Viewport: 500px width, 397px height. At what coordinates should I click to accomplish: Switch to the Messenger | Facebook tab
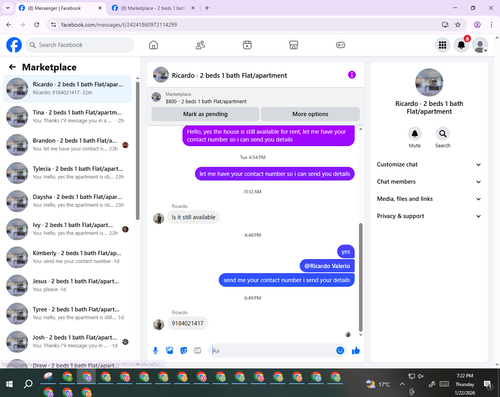click(60, 8)
